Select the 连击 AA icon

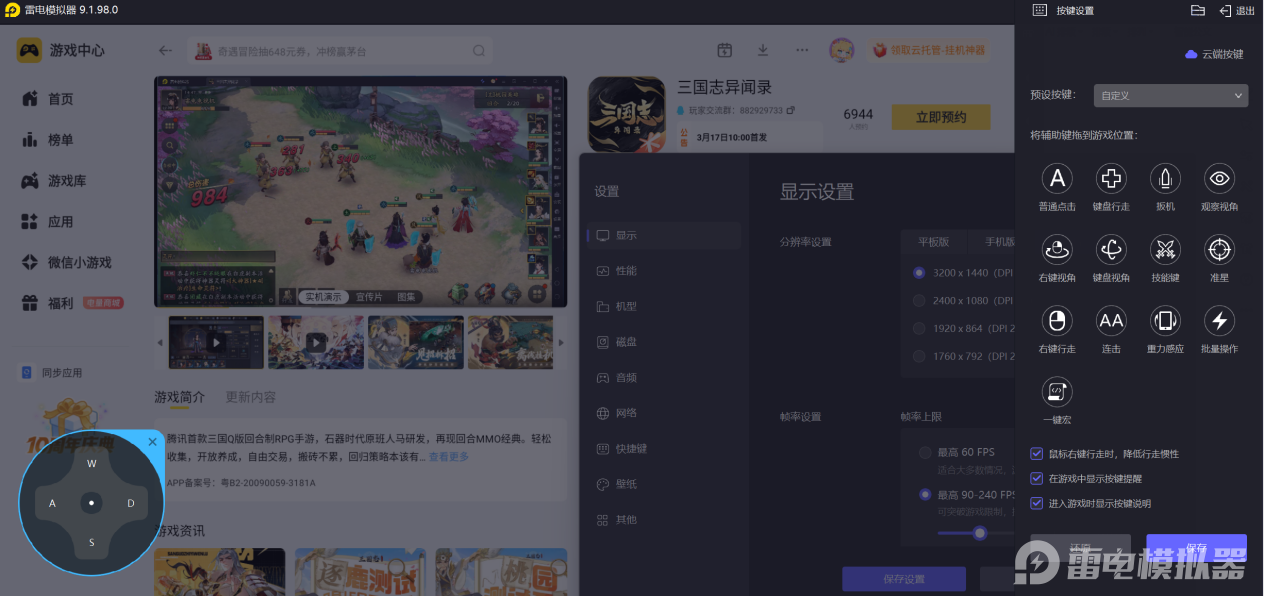(1111, 321)
